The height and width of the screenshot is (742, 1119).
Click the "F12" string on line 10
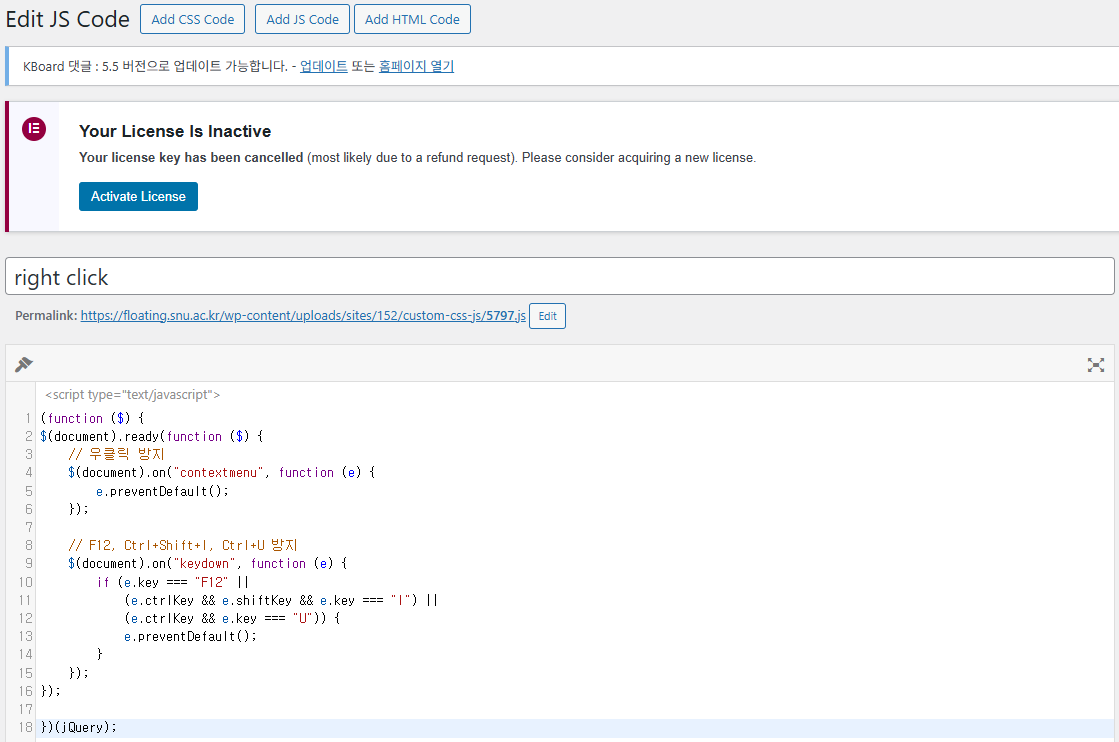pyautogui.click(x=211, y=582)
